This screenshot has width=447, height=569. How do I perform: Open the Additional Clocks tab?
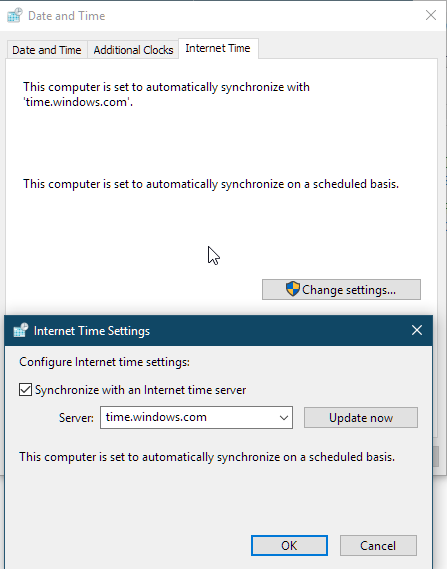click(x=133, y=50)
